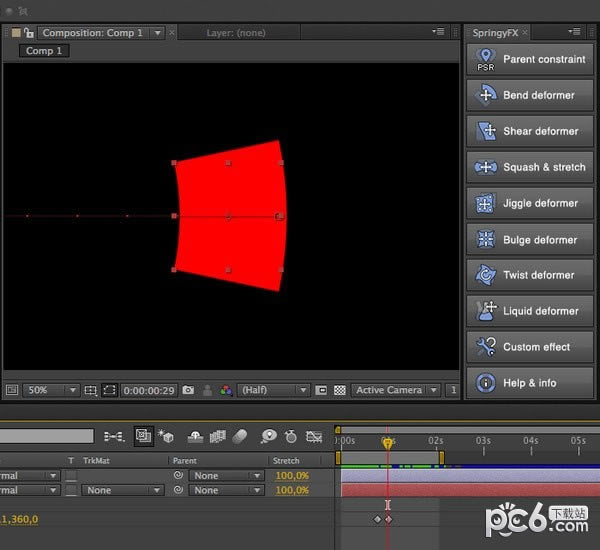
Task: Select the Twist deformer tool
Action: tap(530, 275)
